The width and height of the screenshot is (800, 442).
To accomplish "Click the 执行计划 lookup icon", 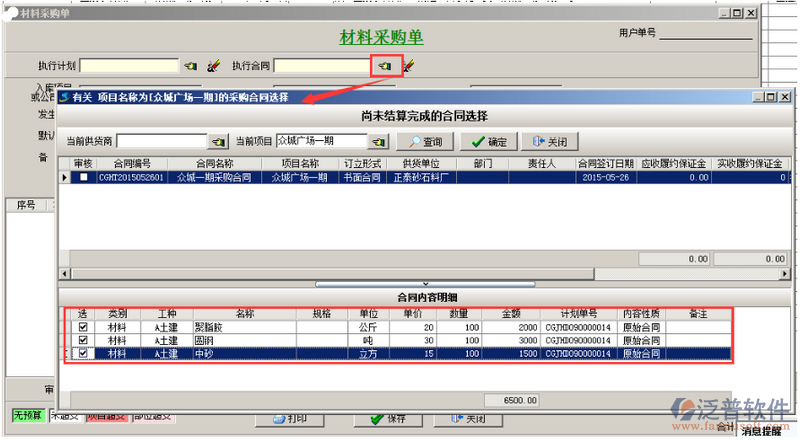I will [191, 66].
